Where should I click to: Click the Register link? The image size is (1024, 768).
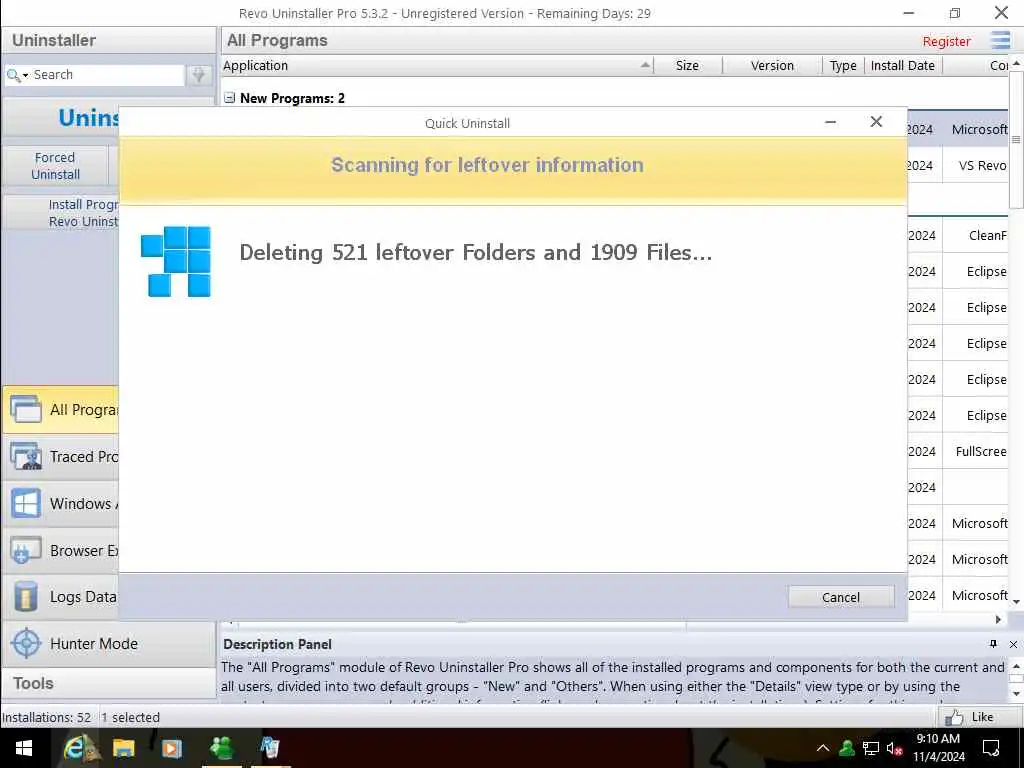946,41
